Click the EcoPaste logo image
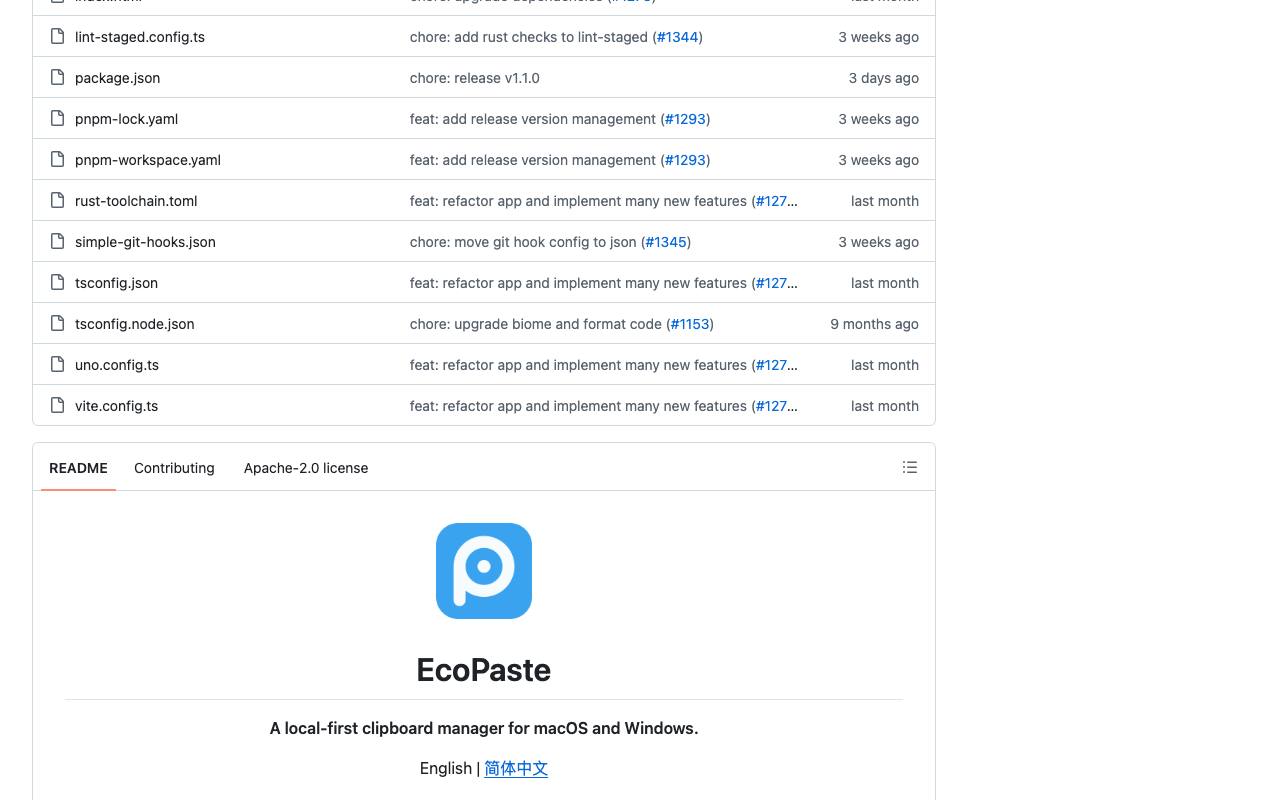Screen dimensions: 1280x800 point(484,571)
